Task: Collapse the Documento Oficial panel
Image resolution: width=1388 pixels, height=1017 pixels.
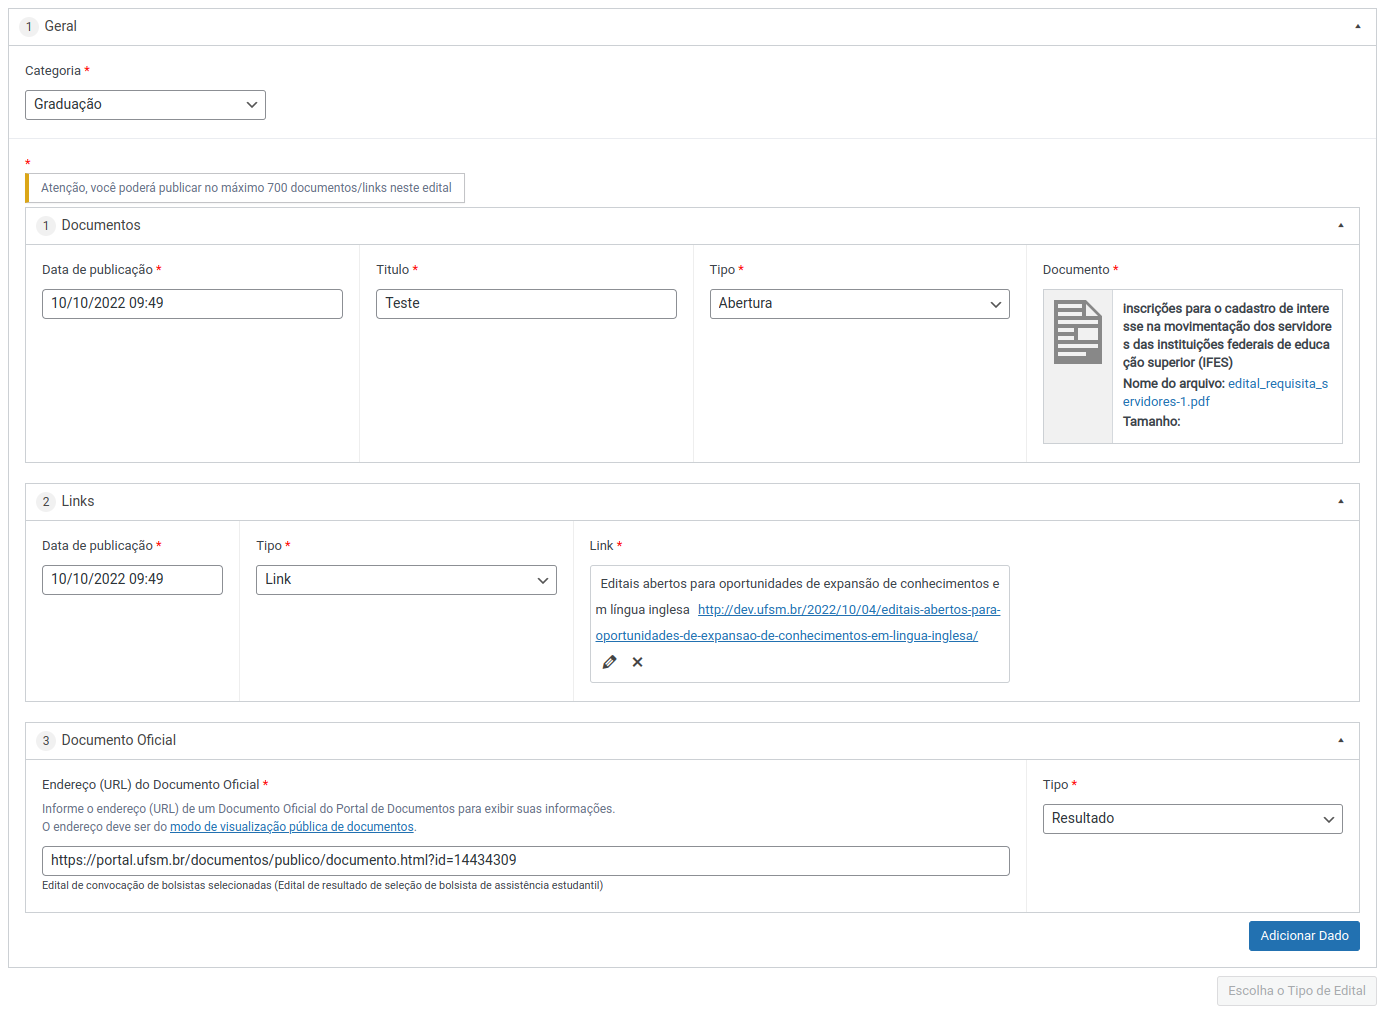Action: tap(1340, 741)
